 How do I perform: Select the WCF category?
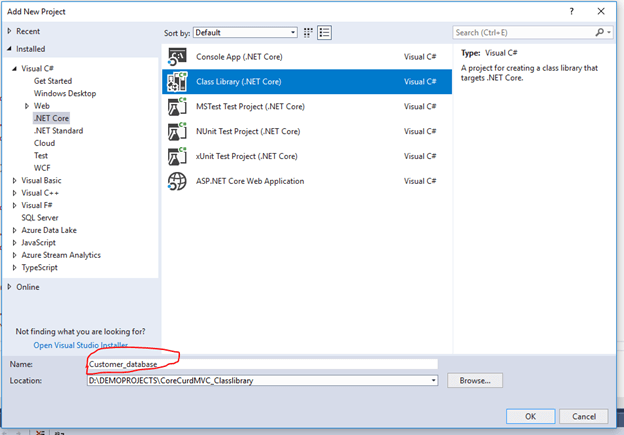(x=42, y=168)
